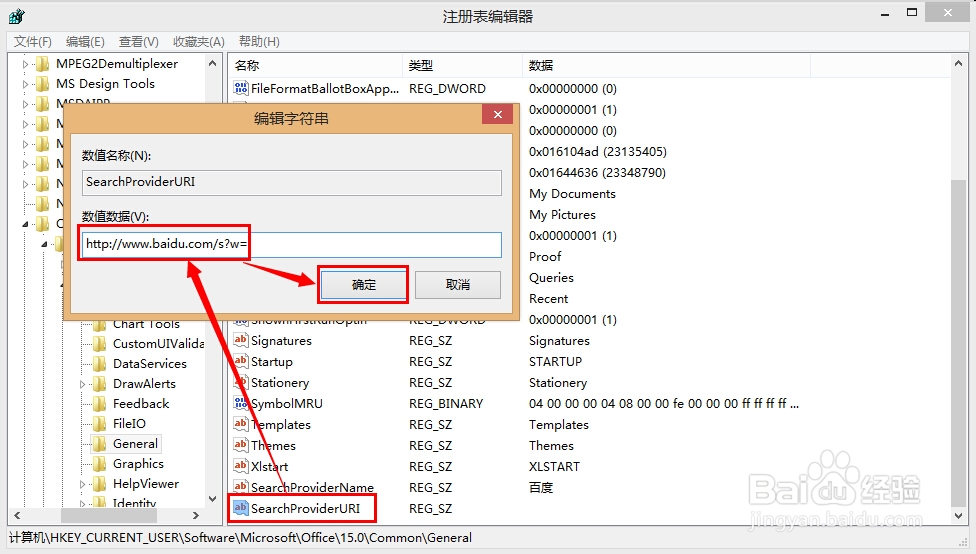Select the Graphics folder icon
Image resolution: width=976 pixels, height=554 pixels.
(100, 464)
